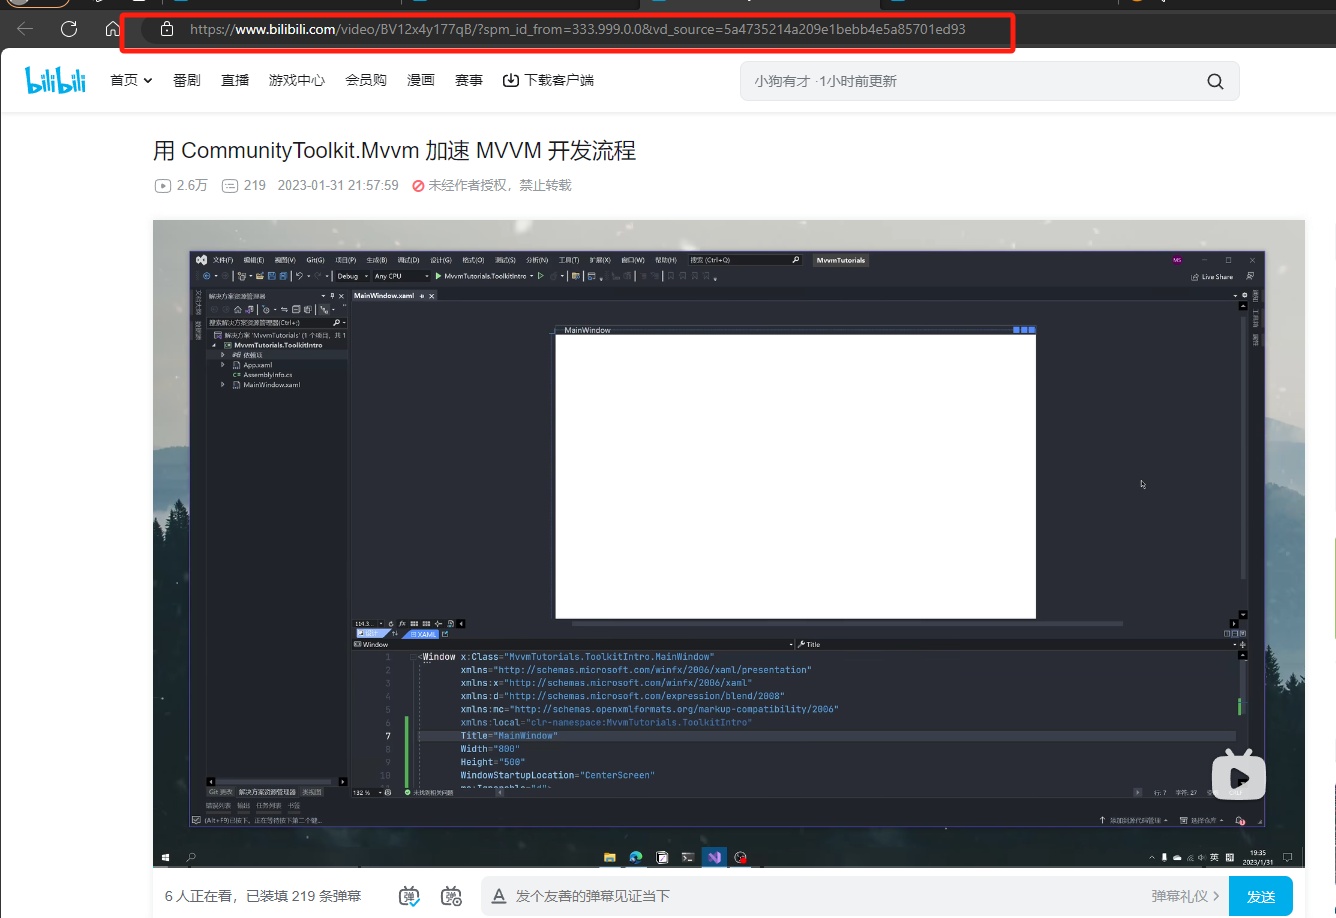Click File Explorer icon in the video's taskbar
1336x918 pixels.
610,857
